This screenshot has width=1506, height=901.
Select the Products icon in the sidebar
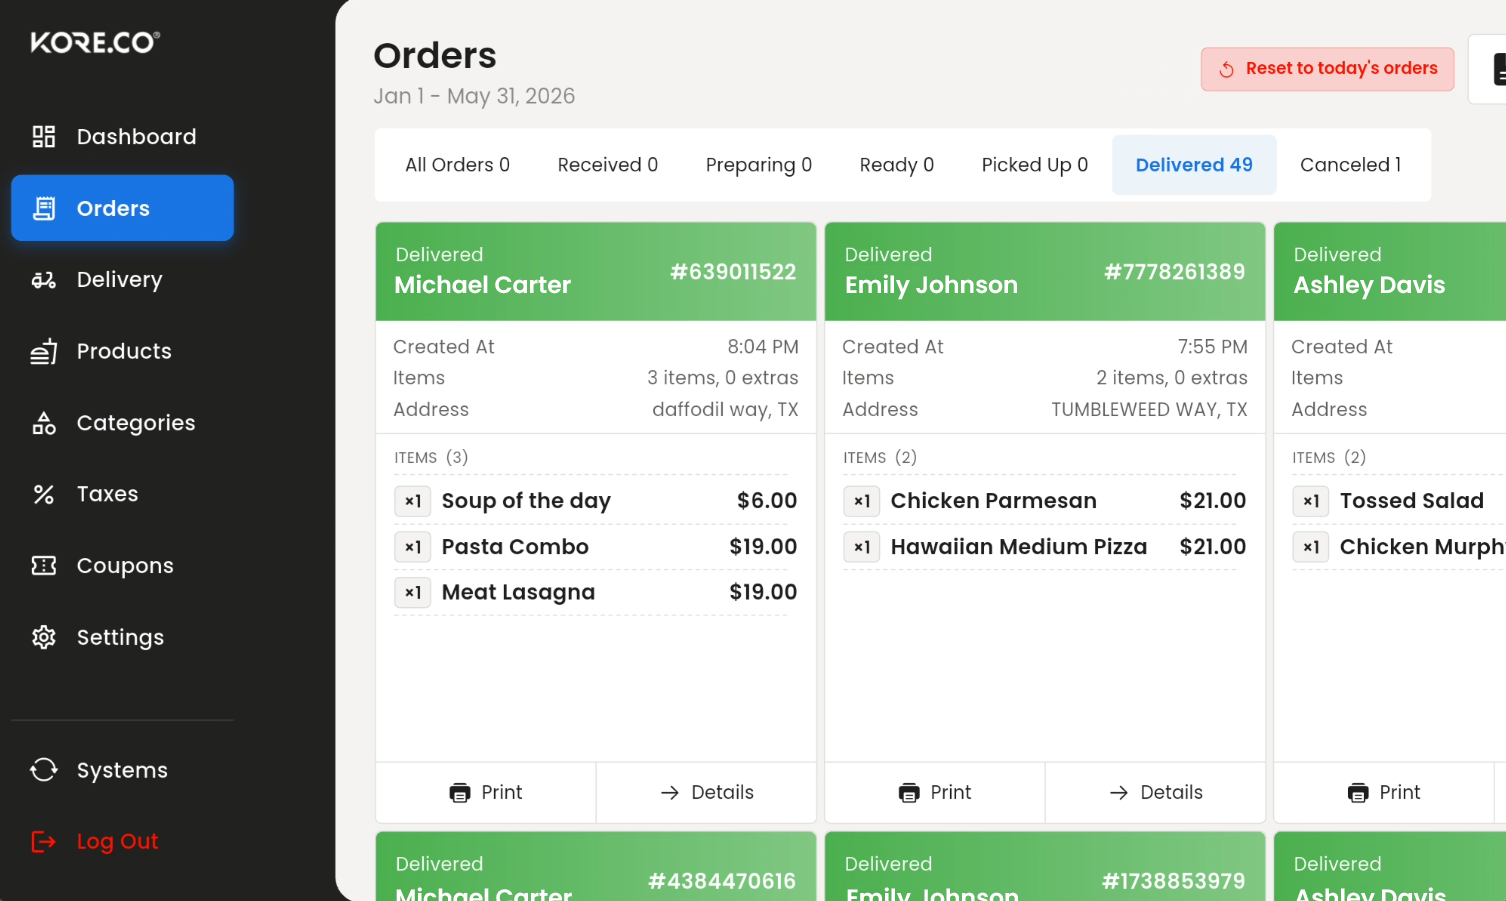point(44,351)
